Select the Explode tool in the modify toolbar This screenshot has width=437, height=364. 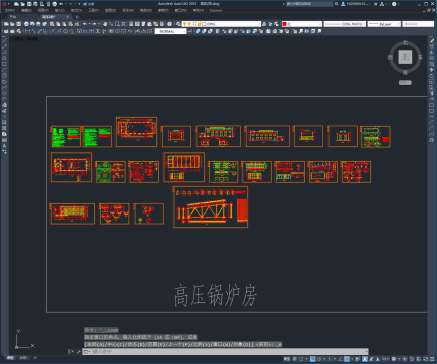432,140
